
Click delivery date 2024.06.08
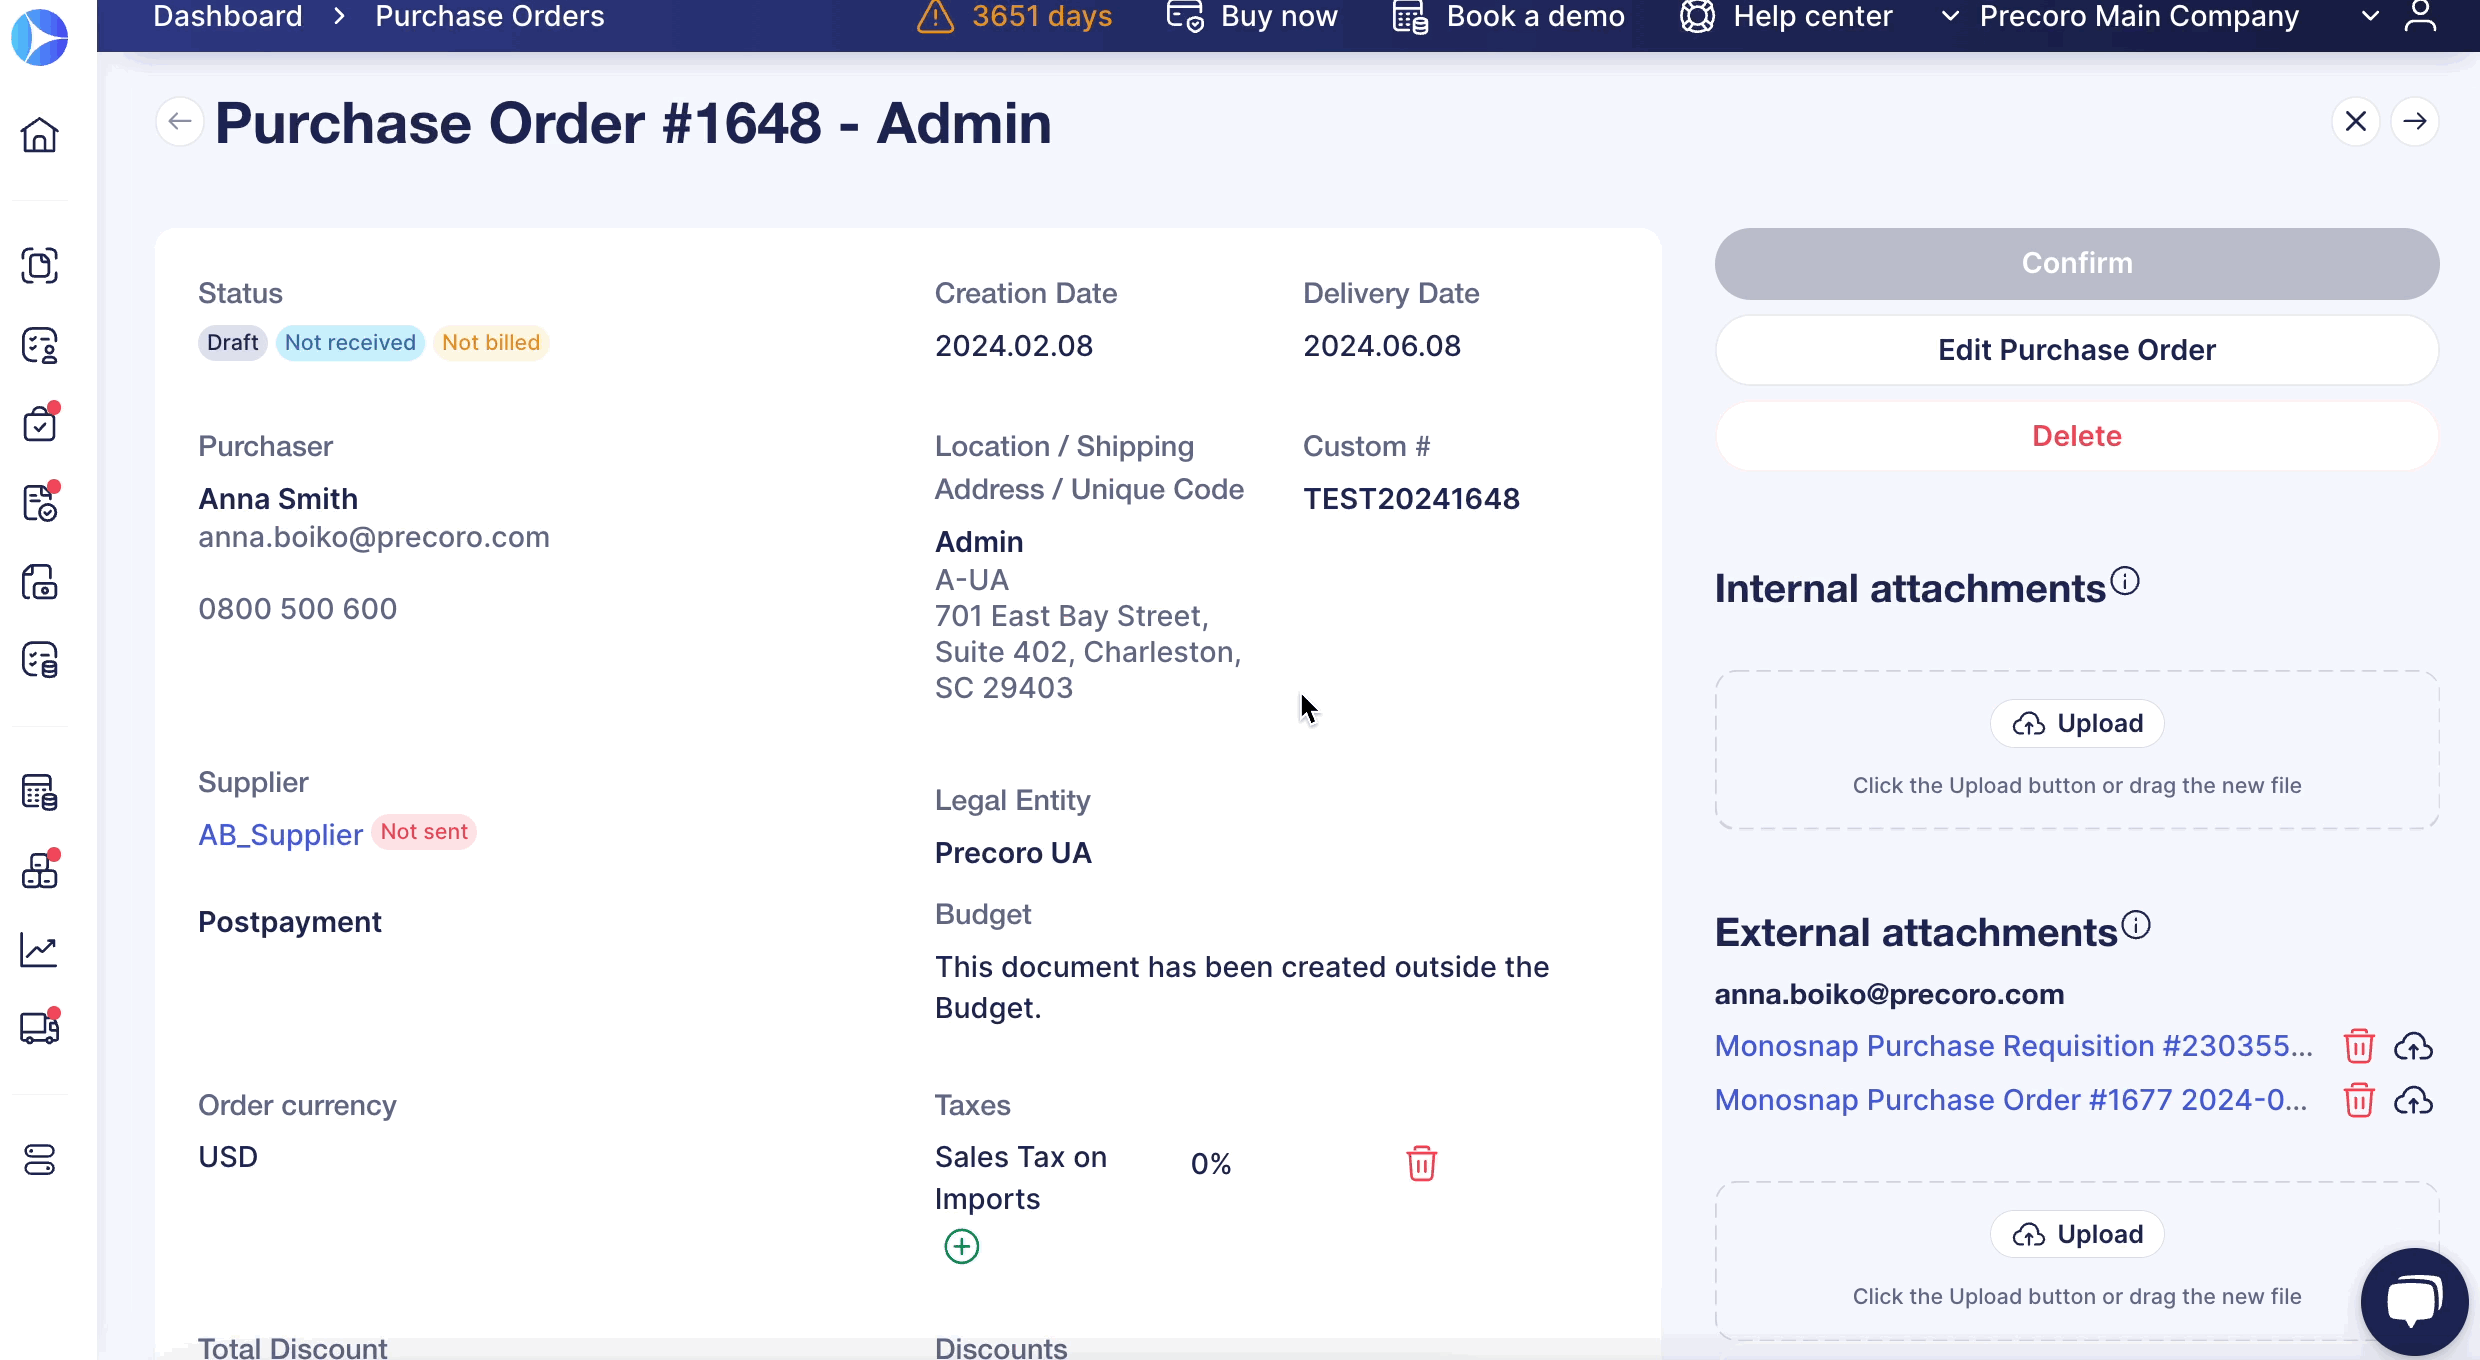(x=1382, y=346)
